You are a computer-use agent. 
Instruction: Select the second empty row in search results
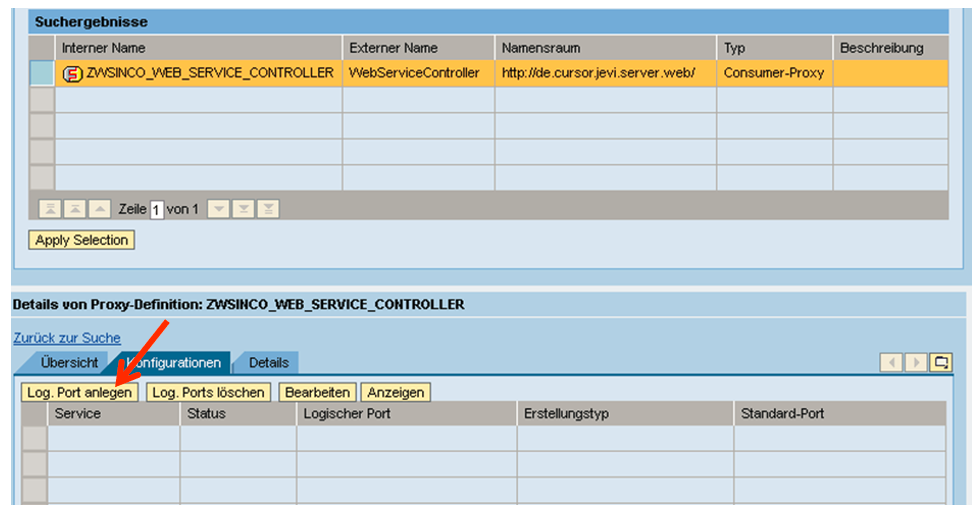pos(42,125)
